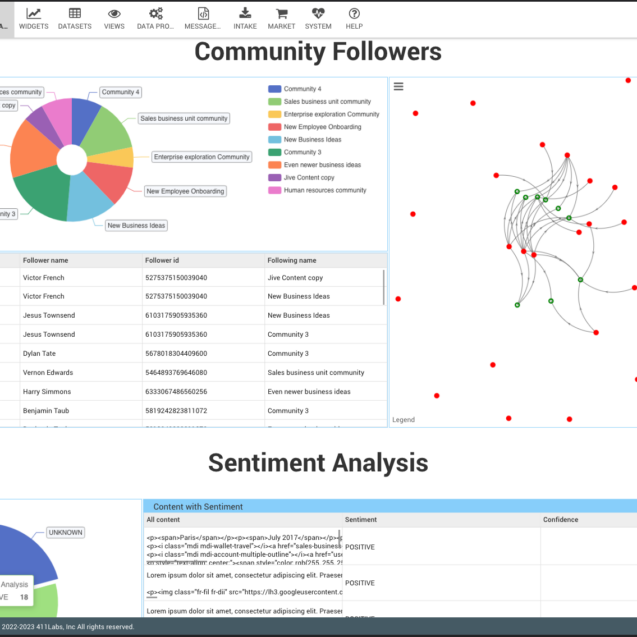Toggle Even newer business ideas legend entry
637x637 pixels.
click(314, 165)
